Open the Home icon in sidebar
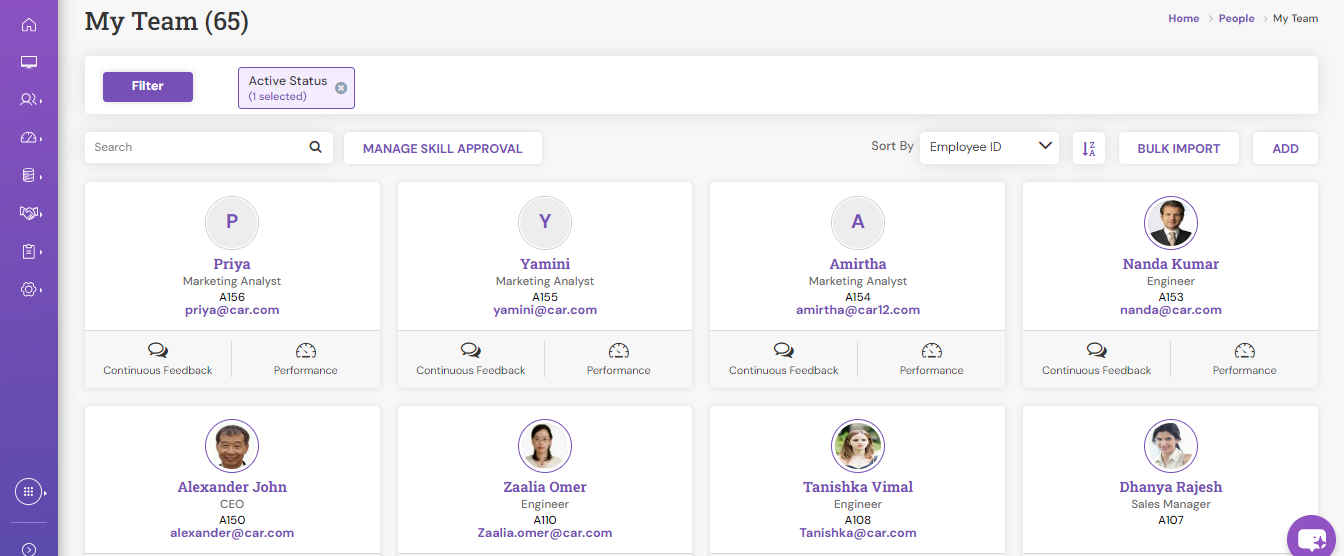 (x=29, y=24)
